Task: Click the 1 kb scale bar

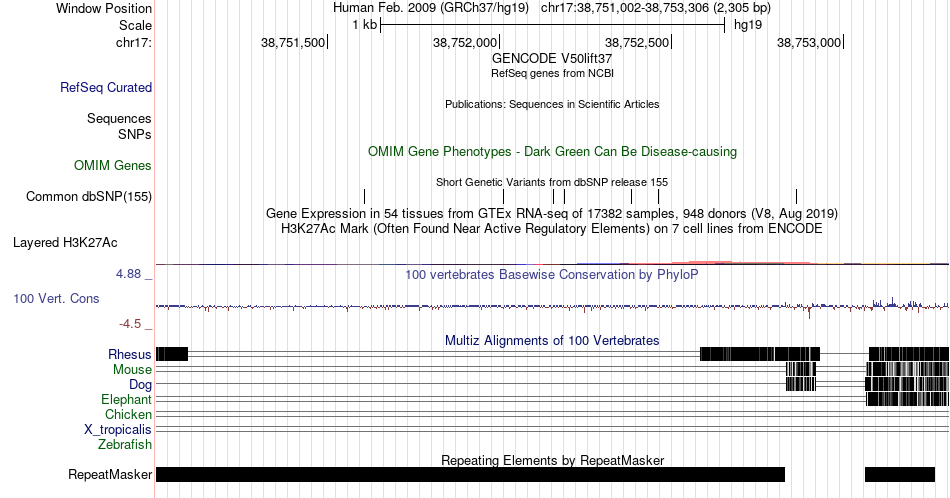Action: pyautogui.click(x=553, y=25)
